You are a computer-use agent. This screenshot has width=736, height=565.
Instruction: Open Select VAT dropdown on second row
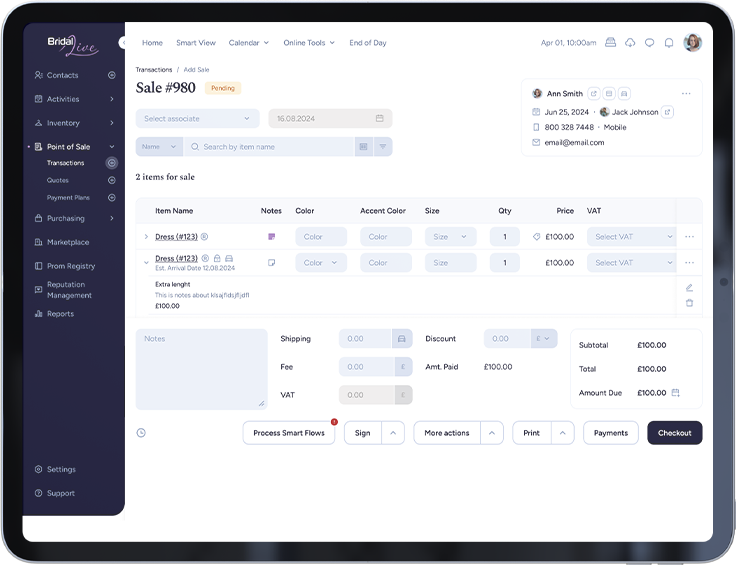click(631, 263)
